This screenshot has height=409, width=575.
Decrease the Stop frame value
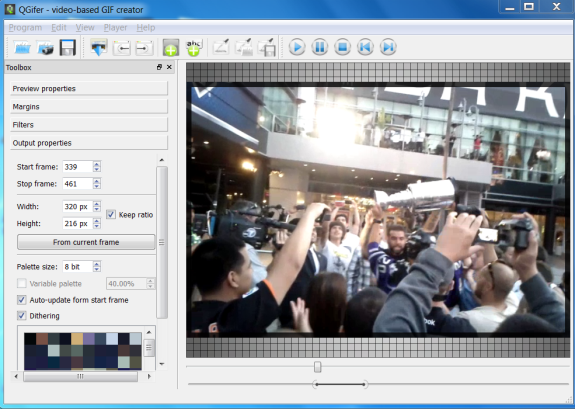pos(96,186)
